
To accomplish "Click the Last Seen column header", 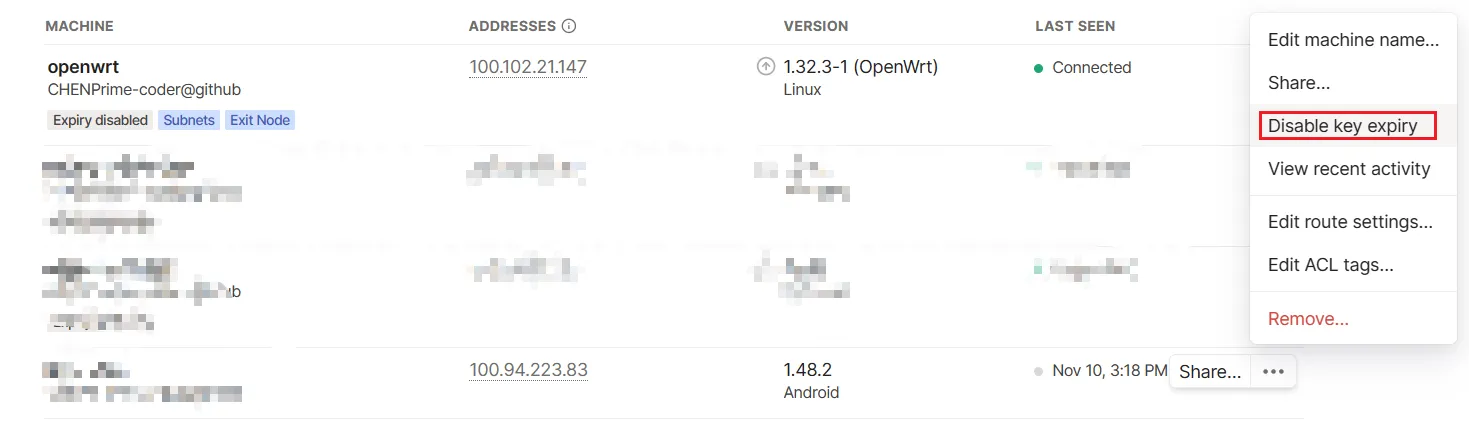I will pos(1075,26).
